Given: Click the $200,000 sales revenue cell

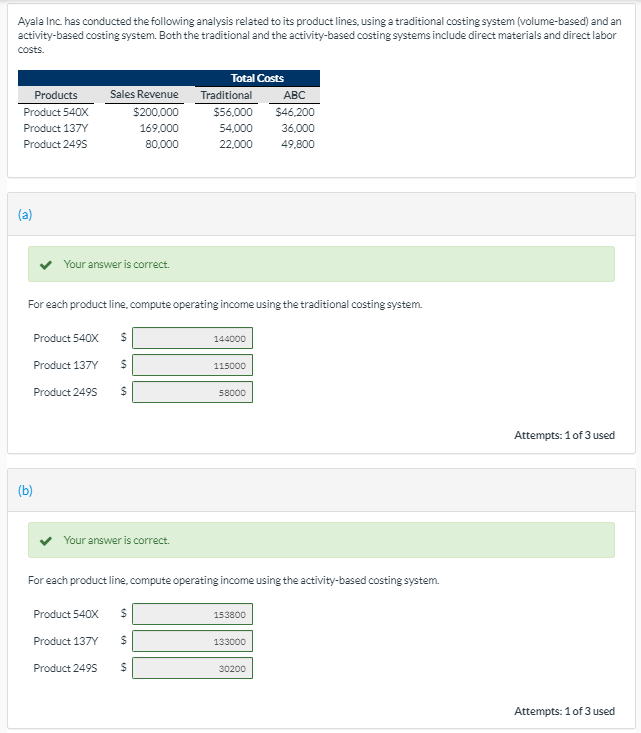Looking at the screenshot, I should [156, 112].
